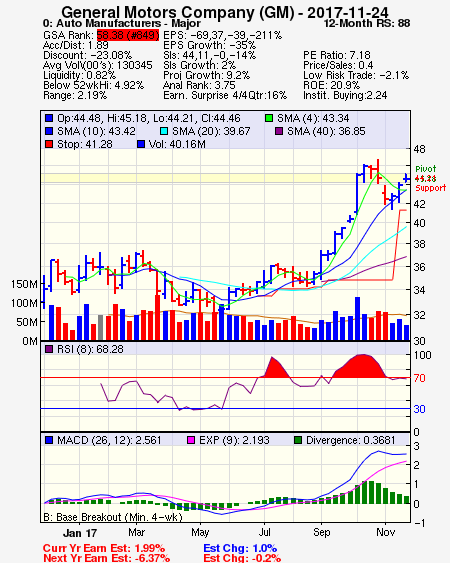Click the cyan SMA (20) legend swatch
The image size is (450, 563).
click(x=164, y=131)
